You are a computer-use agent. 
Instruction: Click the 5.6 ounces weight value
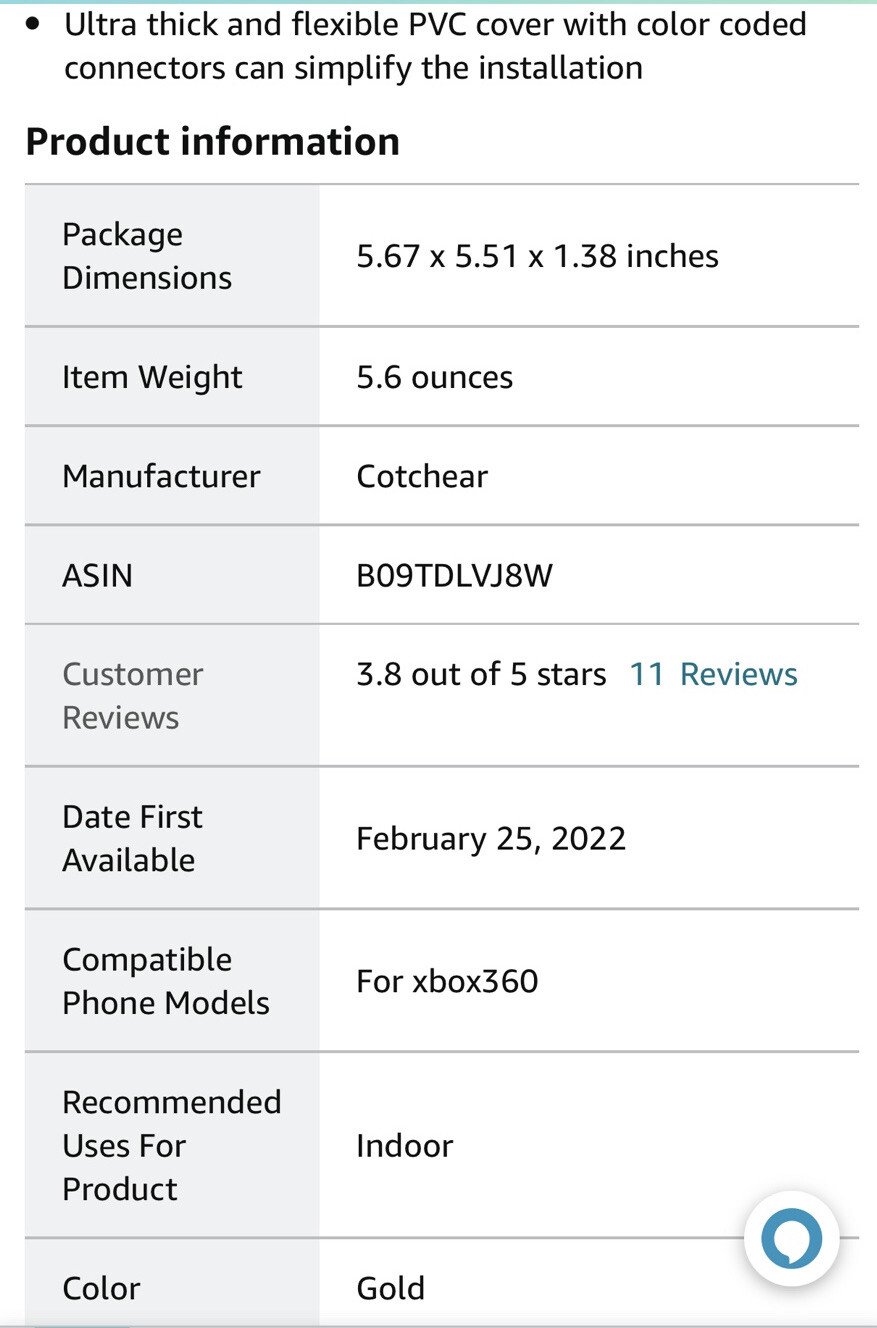pyautogui.click(x=434, y=377)
